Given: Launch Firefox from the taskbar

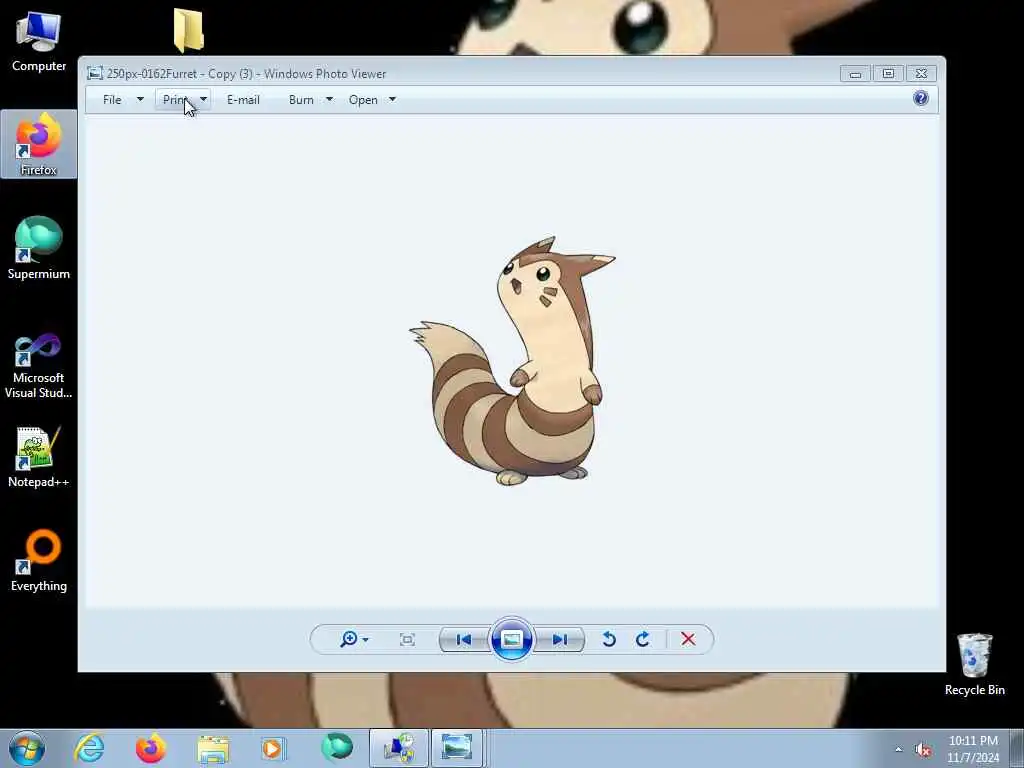Looking at the screenshot, I should click(x=151, y=748).
